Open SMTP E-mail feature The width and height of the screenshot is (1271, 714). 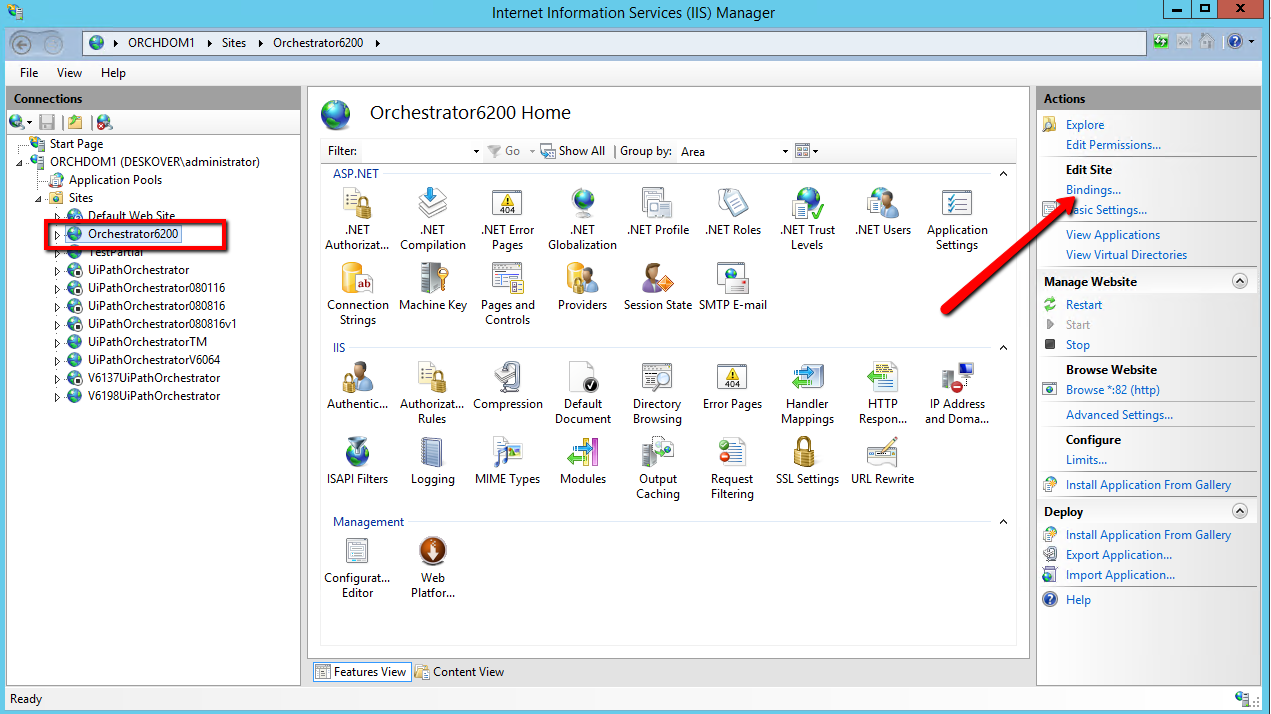[733, 287]
